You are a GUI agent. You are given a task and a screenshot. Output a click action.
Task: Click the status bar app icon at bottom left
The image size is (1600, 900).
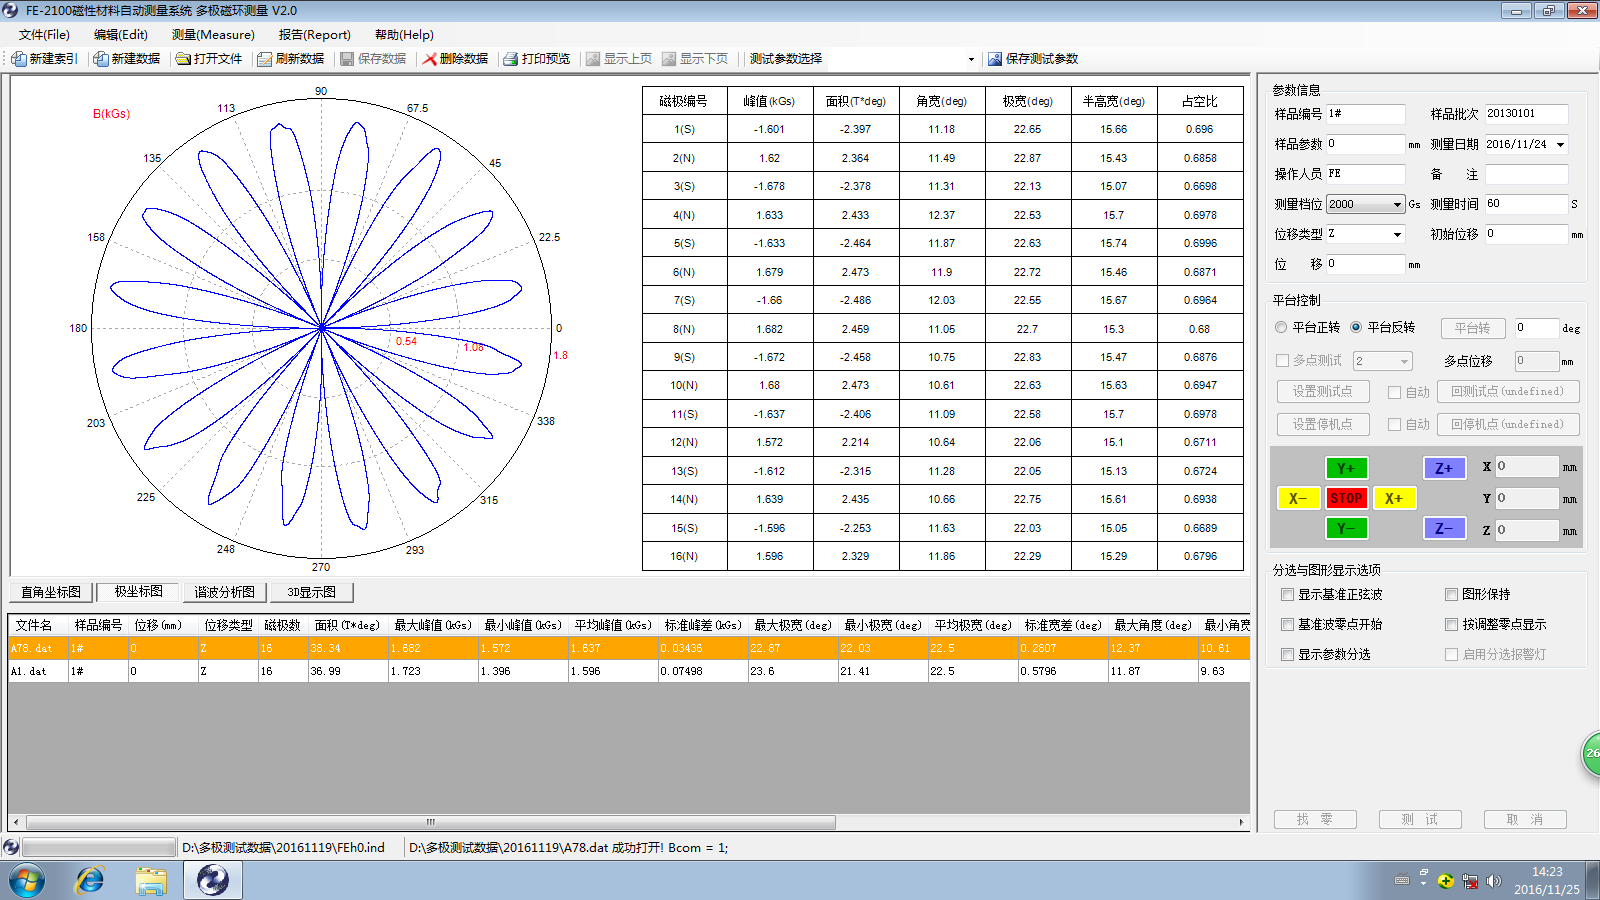tap(11, 847)
